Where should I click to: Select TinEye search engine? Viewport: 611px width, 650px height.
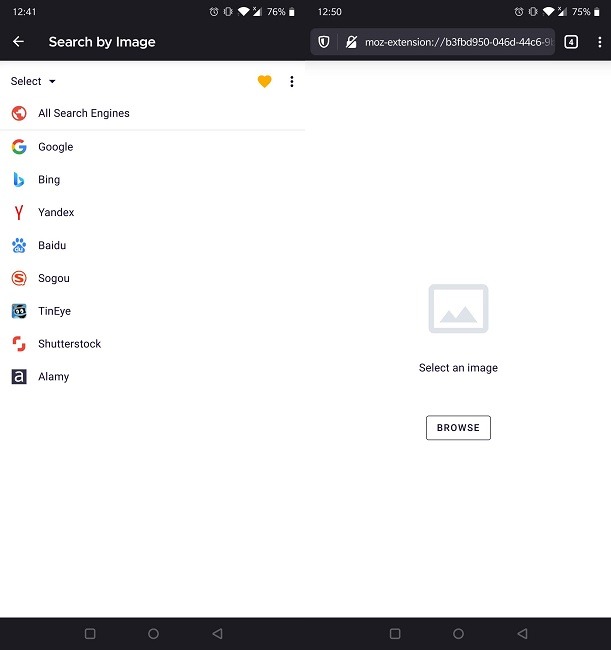(153, 311)
